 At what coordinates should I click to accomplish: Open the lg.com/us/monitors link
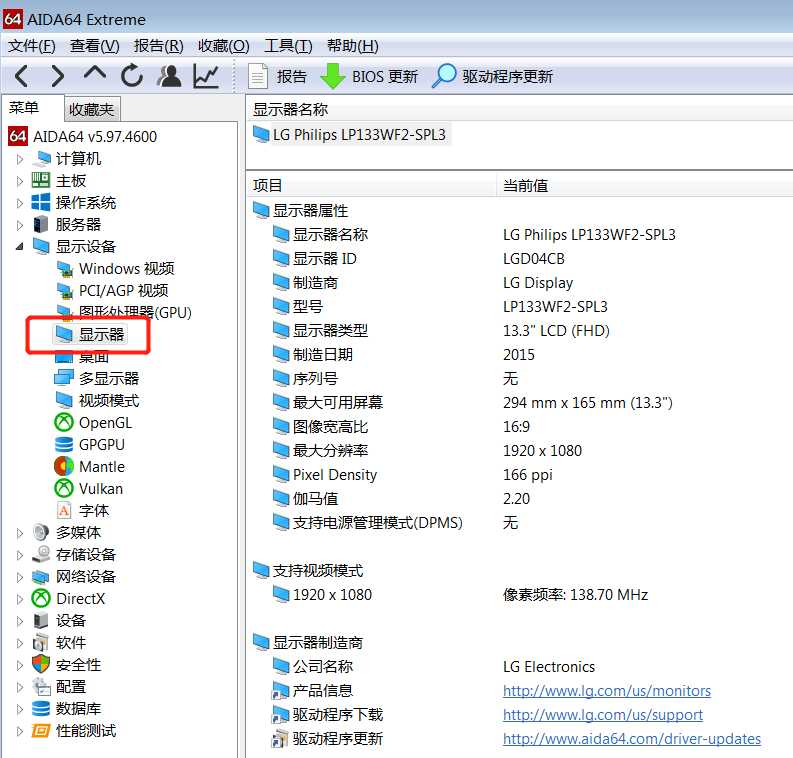(x=606, y=691)
